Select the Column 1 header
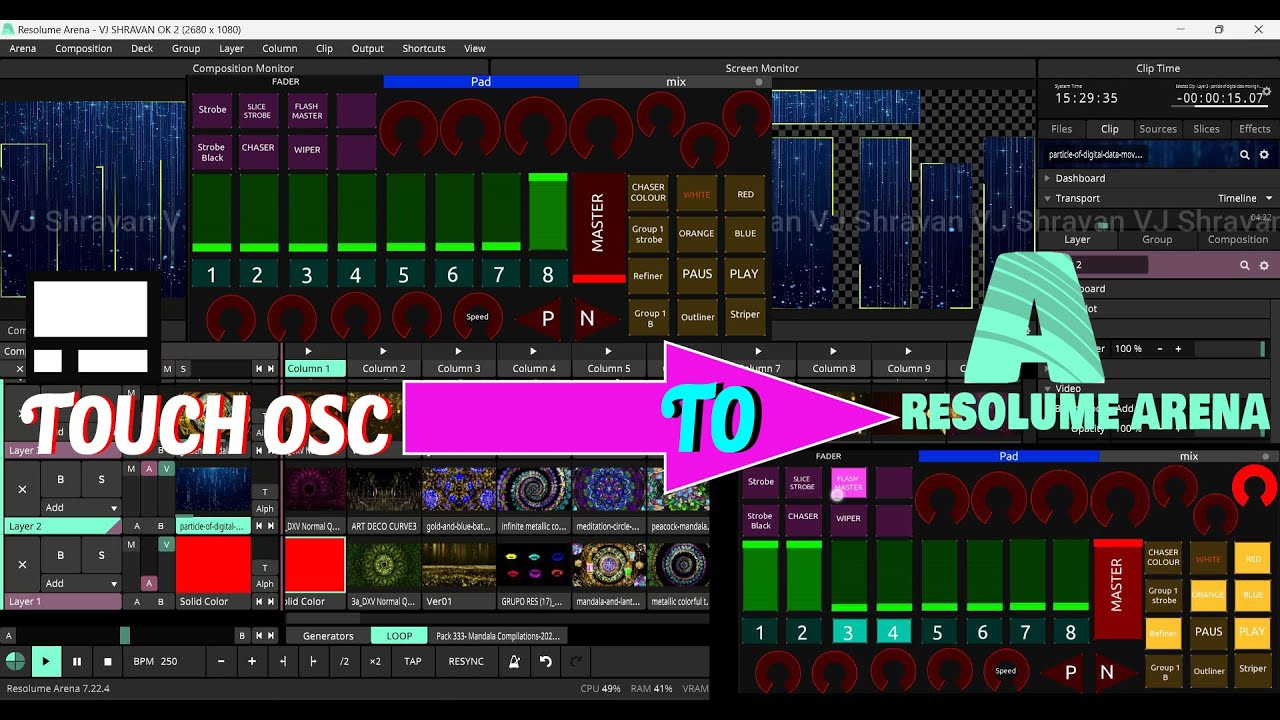Viewport: 1280px width, 720px height. [315, 368]
